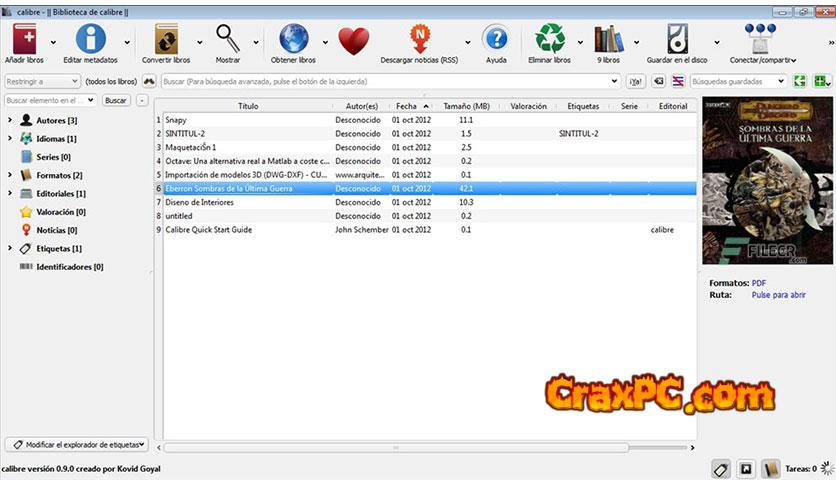The height and width of the screenshot is (484, 836).
Task: Expand the Autores tree node
Action: point(9,121)
